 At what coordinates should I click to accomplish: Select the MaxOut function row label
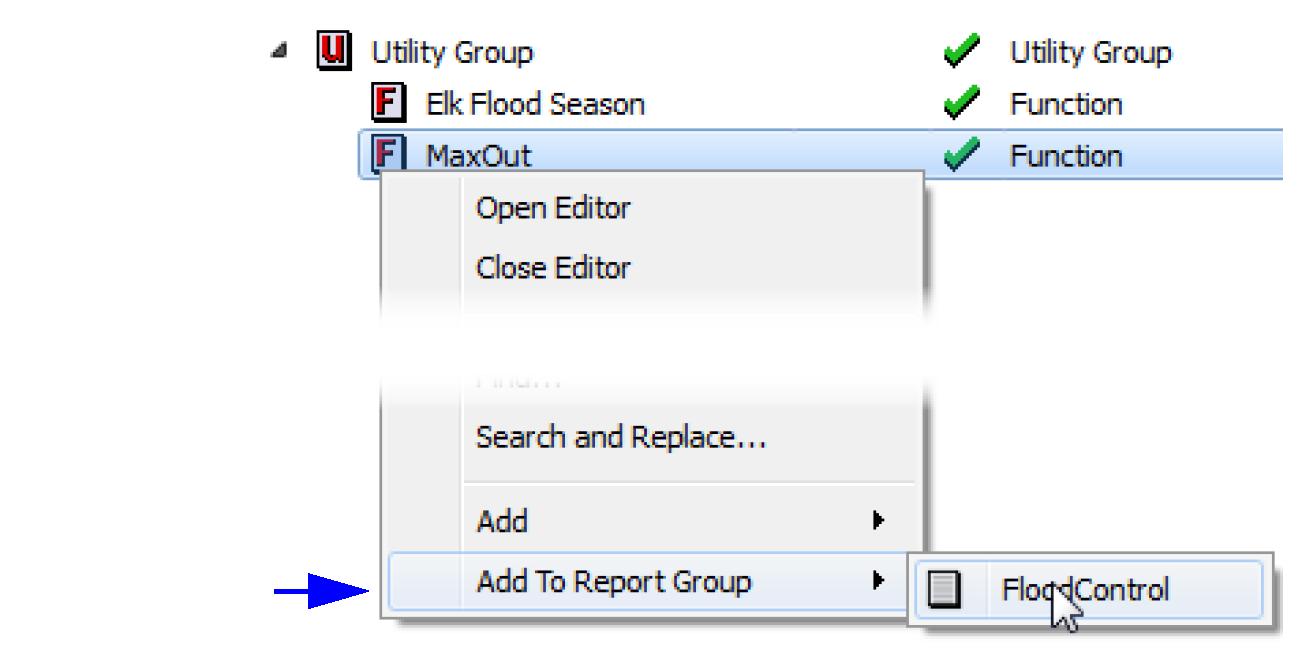point(479,156)
